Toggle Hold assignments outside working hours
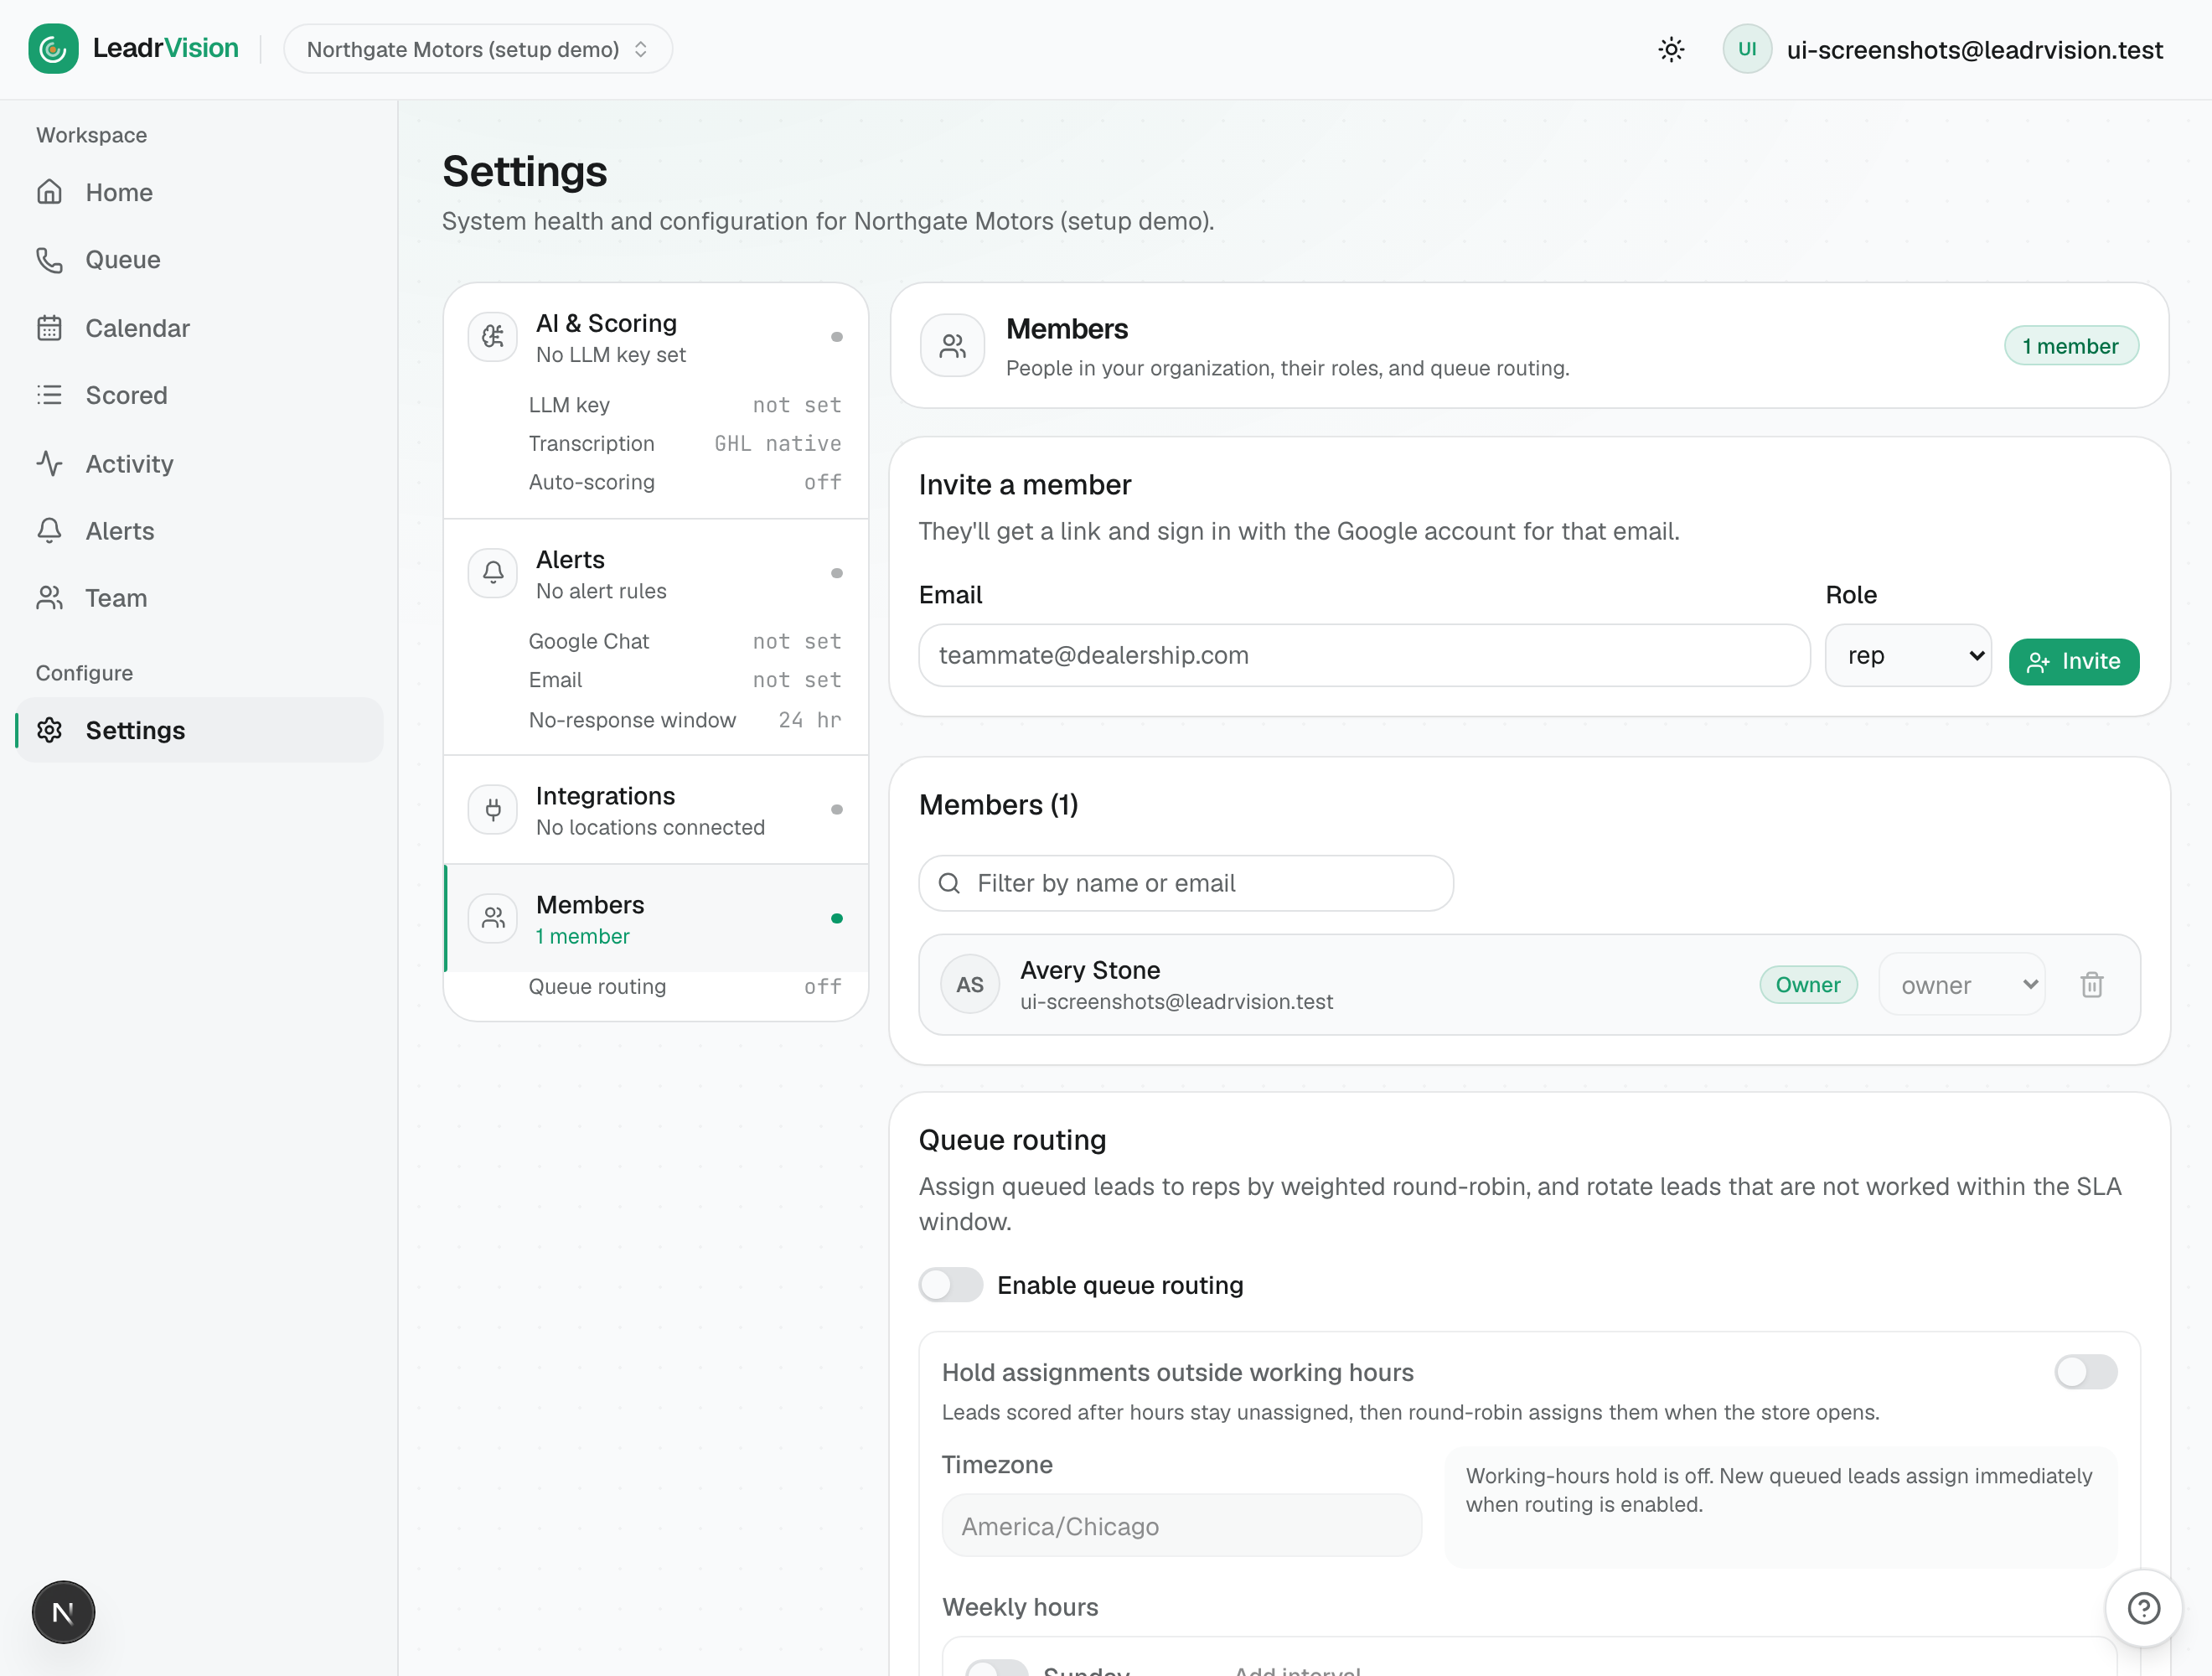Viewport: 2212px width, 1676px height. click(2085, 1372)
